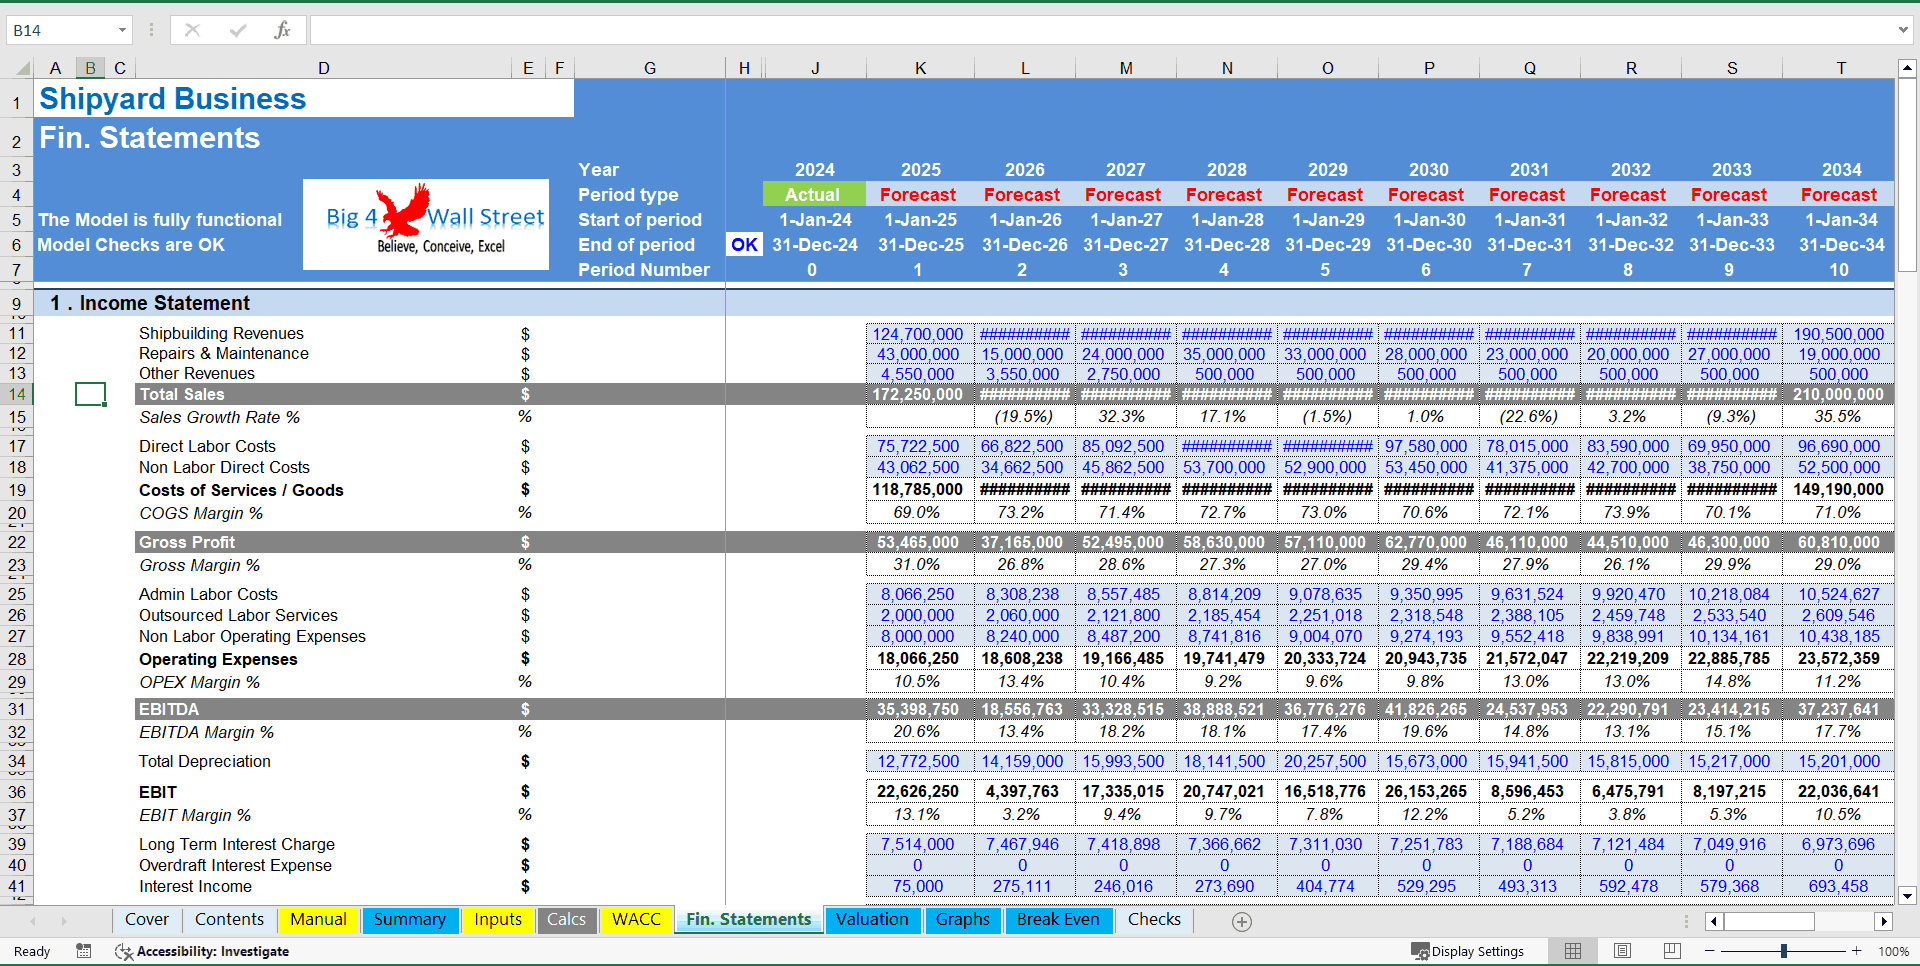Screen dimensions: 1920x966
Task: Click the vertical scrollbar thumb
Action: [1907, 175]
